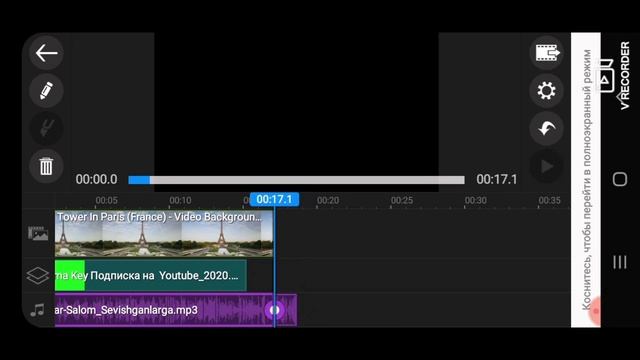The height and width of the screenshot is (360, 640).
Task: Click the 00:17.1 total duration label
Action: tap(497, 179)
